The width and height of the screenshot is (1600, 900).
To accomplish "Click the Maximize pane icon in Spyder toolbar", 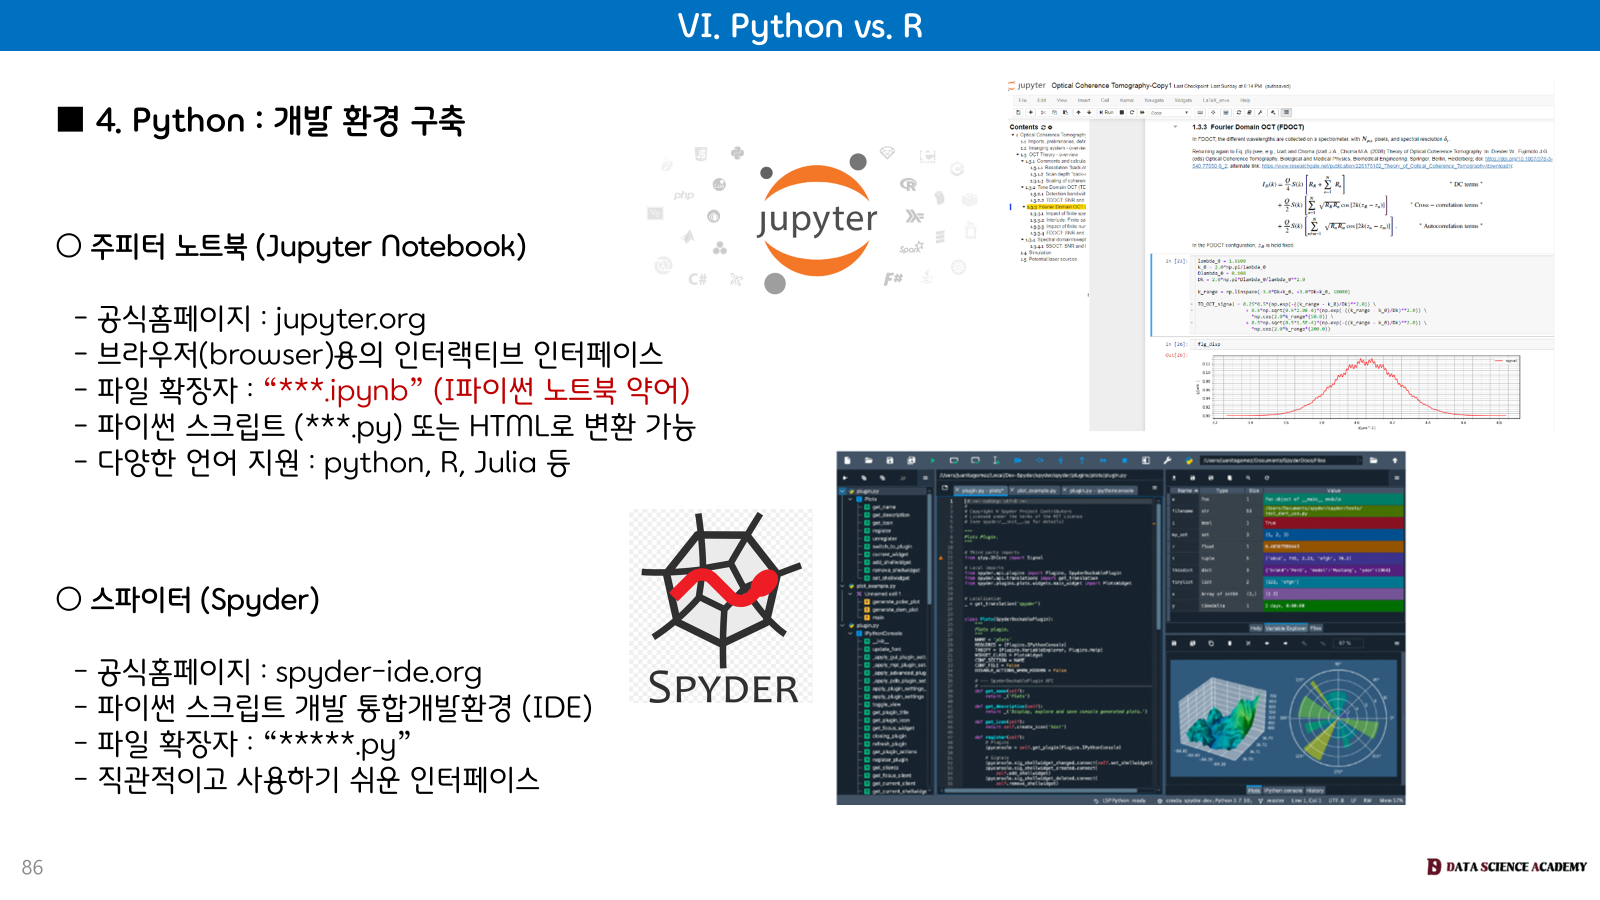I will (x=1146, y=460).
